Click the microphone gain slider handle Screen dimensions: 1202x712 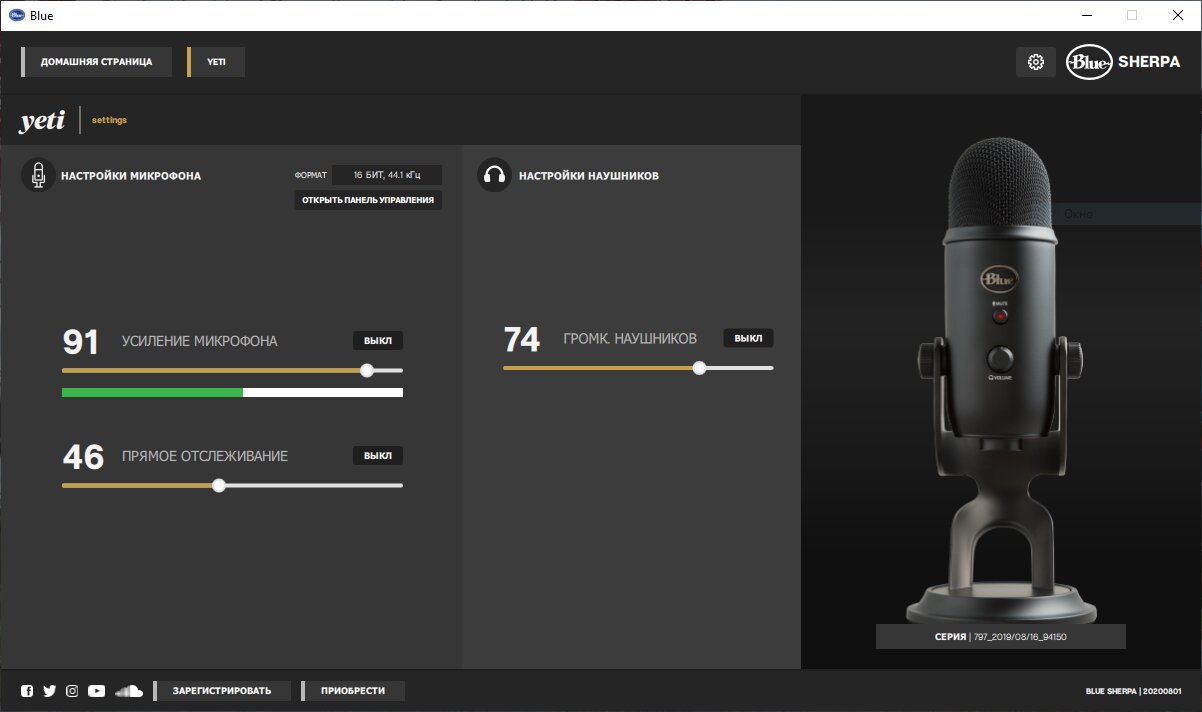(367, 370)
